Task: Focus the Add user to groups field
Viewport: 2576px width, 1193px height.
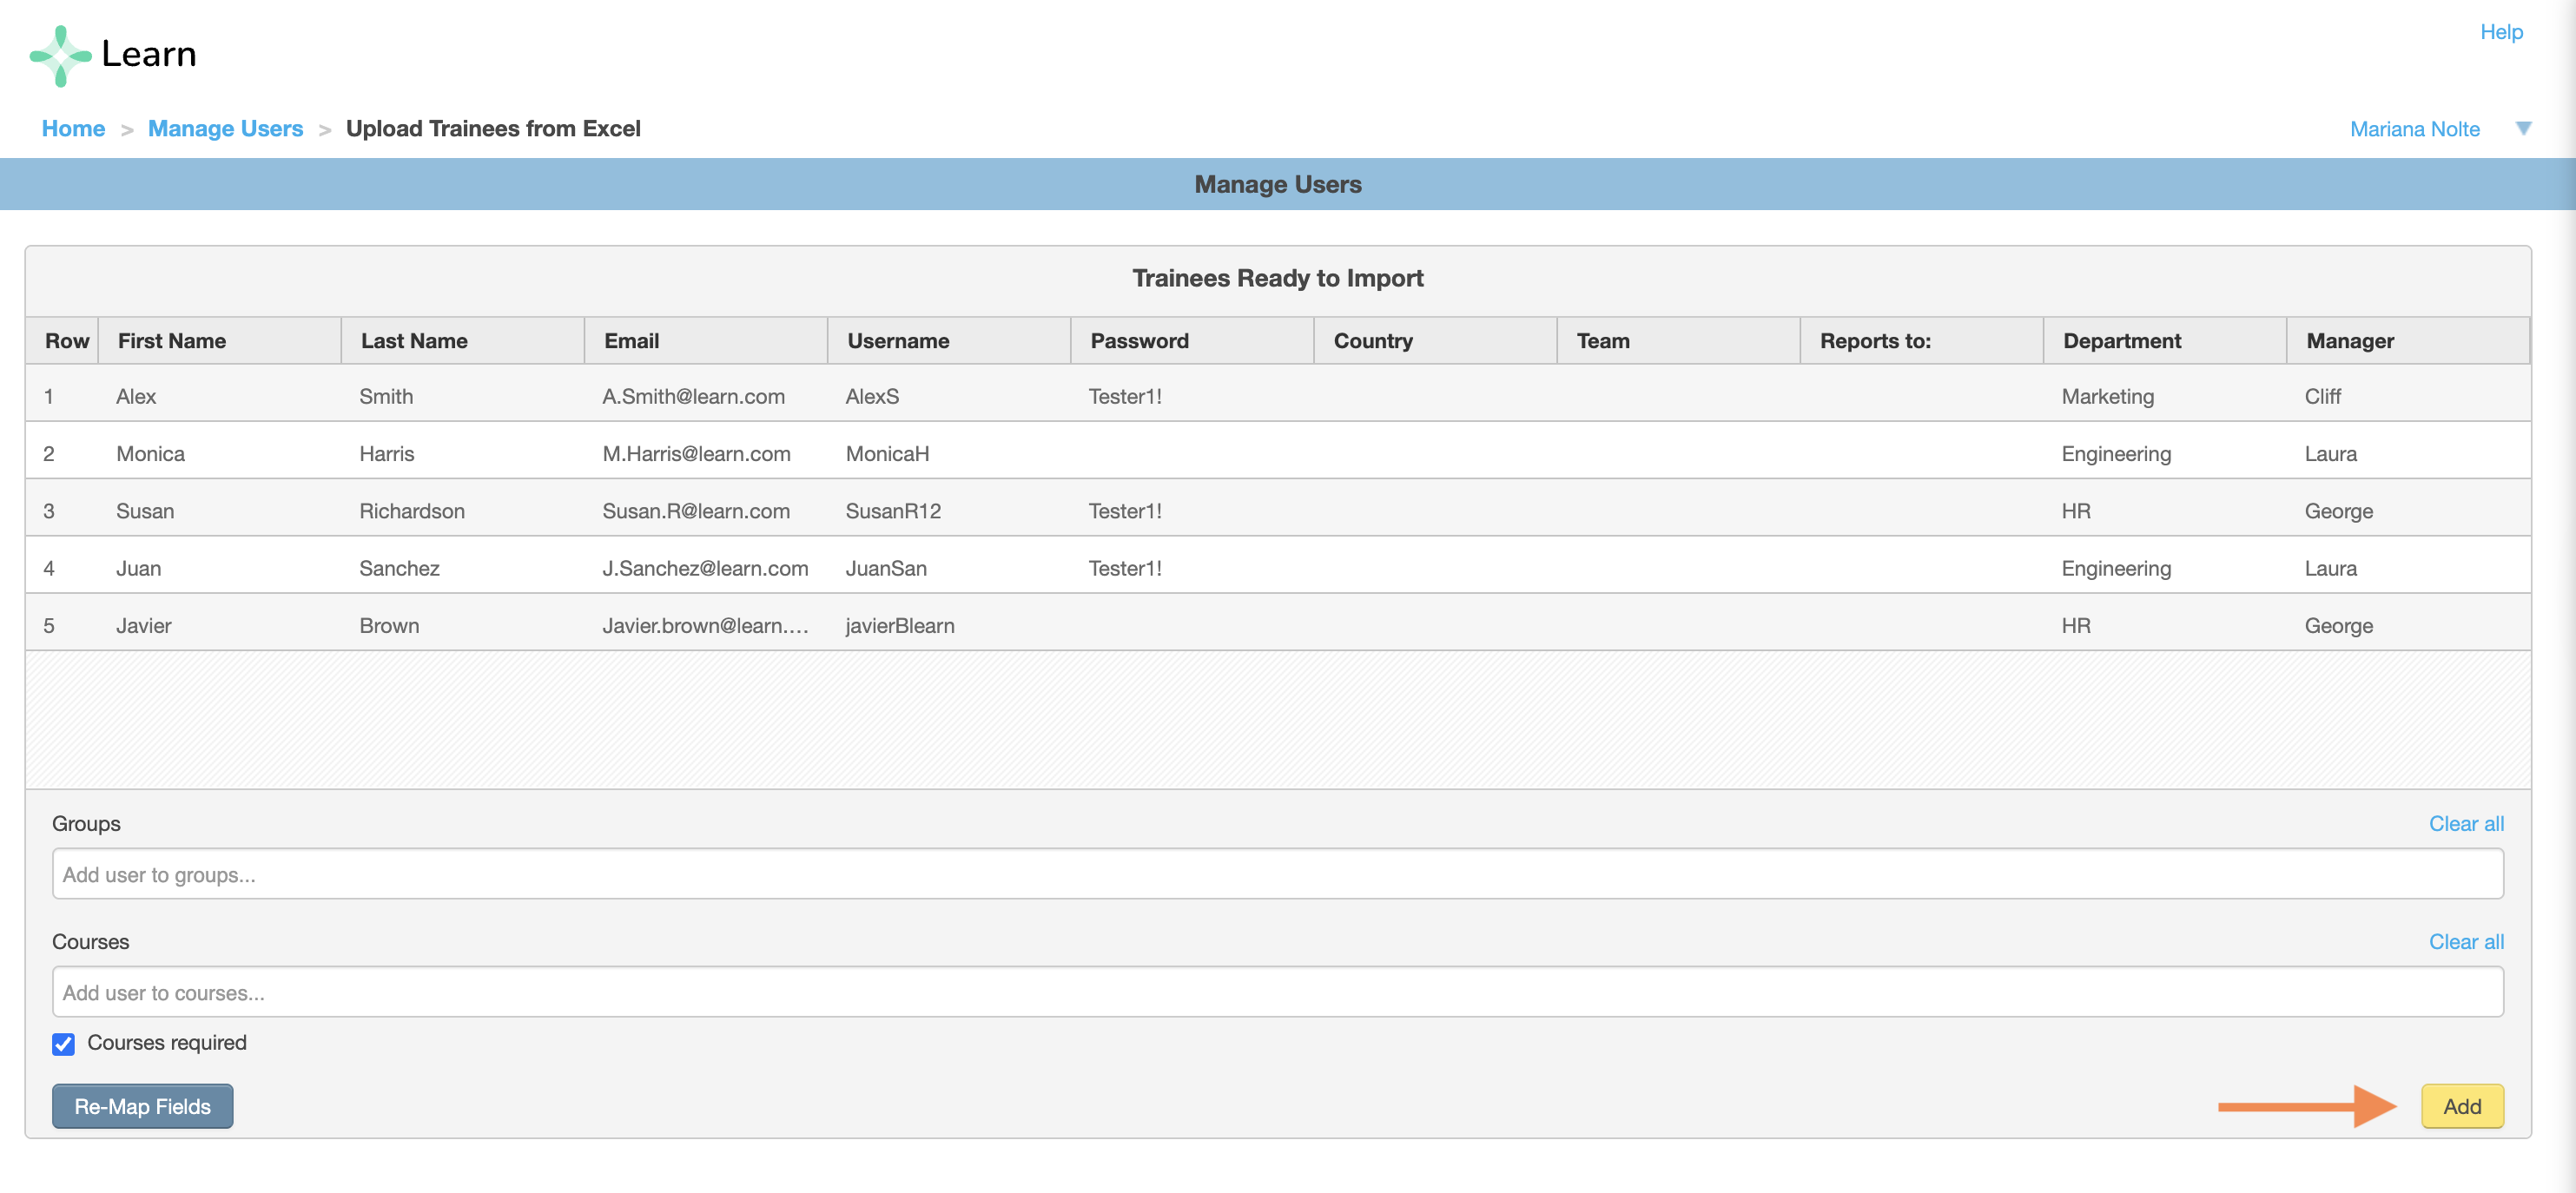Action: point(1277,874)
